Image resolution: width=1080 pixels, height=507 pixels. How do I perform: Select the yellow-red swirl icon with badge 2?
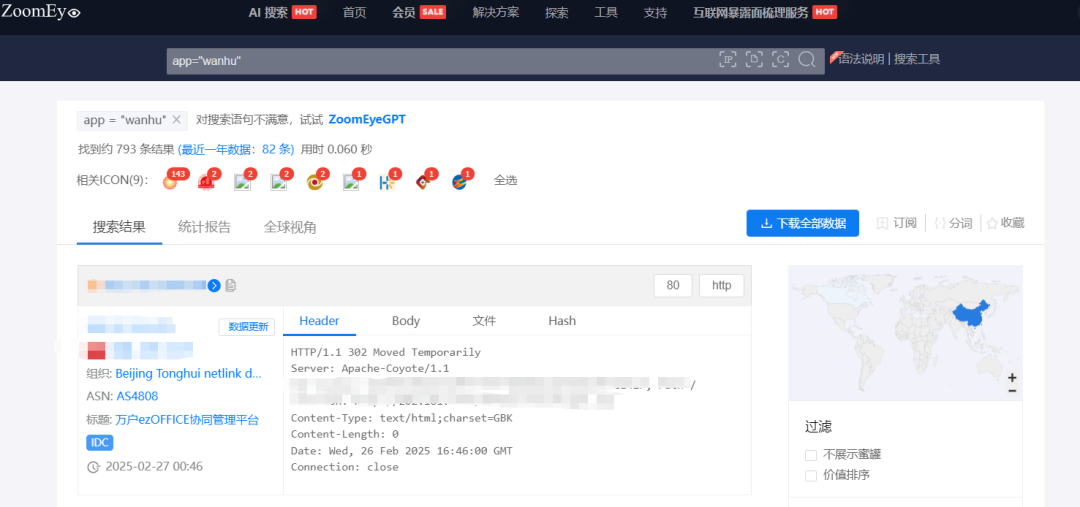click(314, 182)
